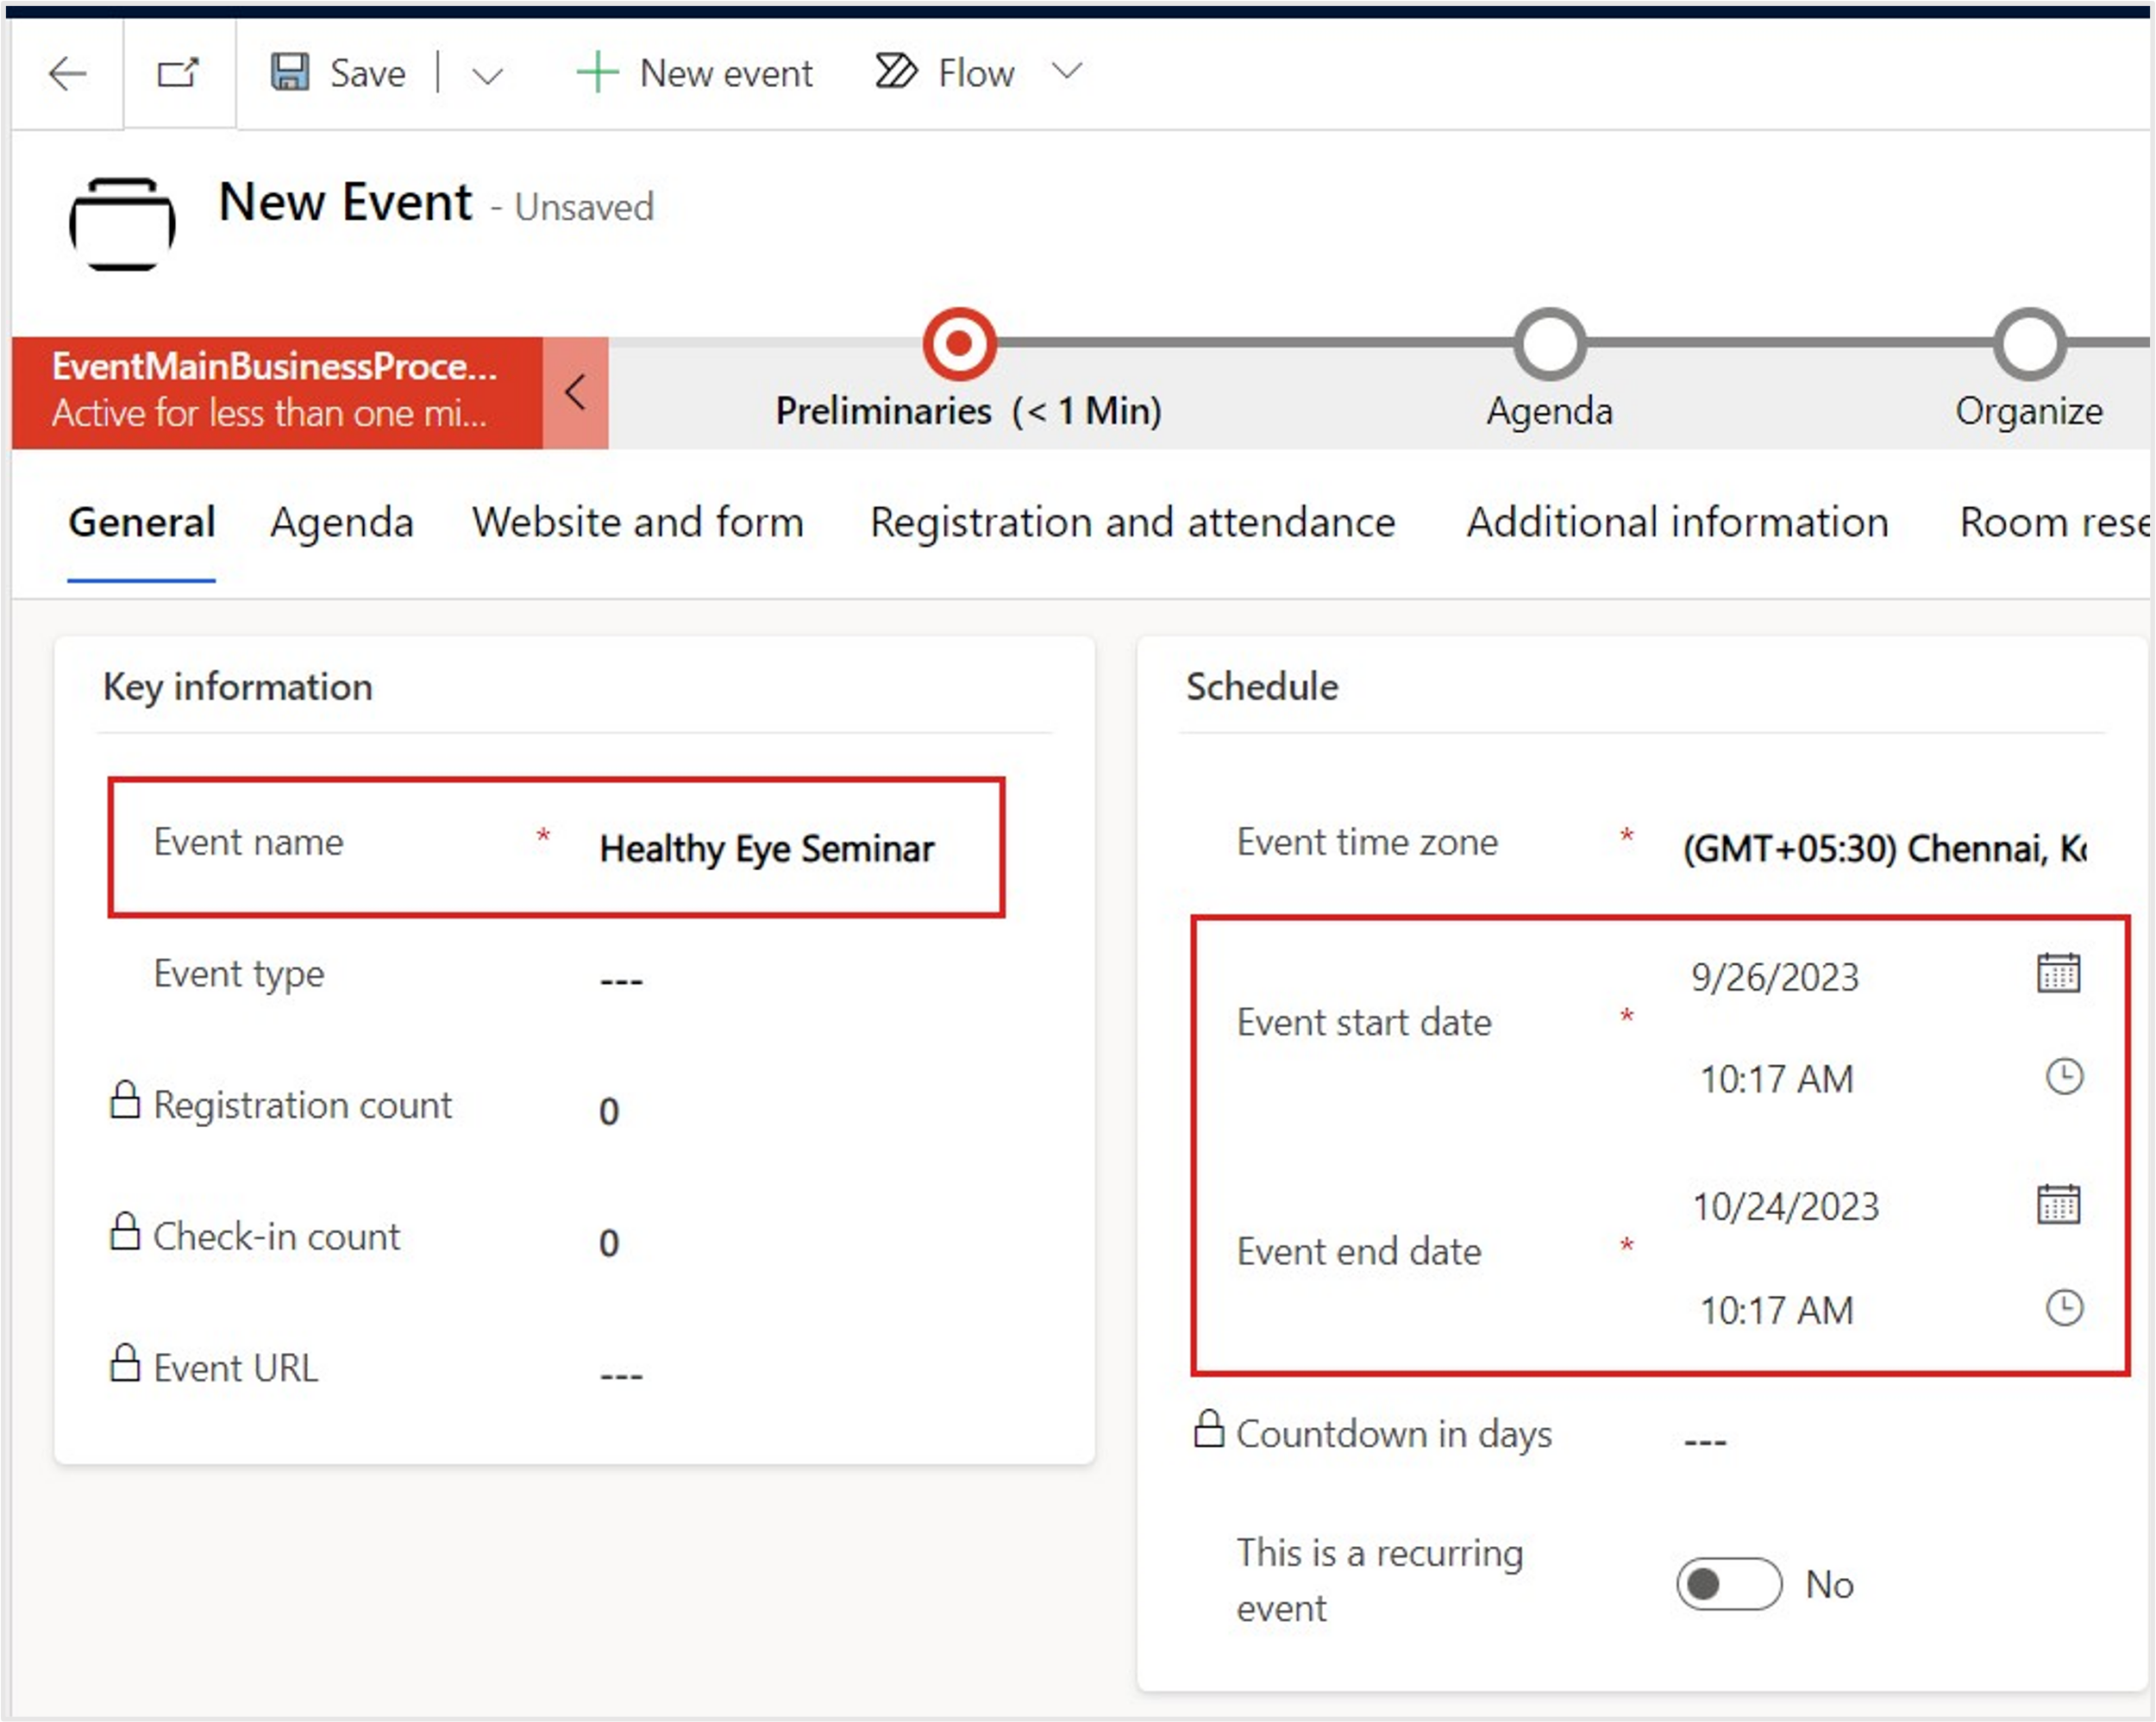Click end date value 10/24/2023
This screenshot has width=2156, height=1722.
pos(1785,1207)
